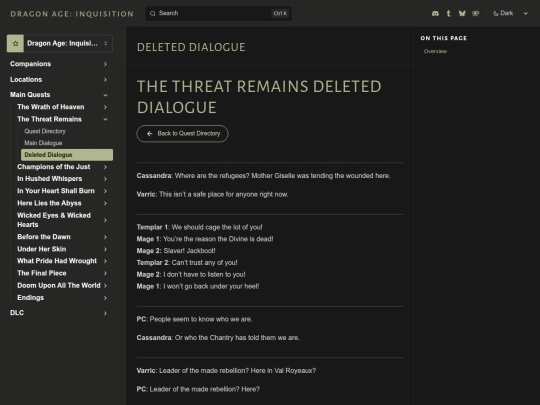Click 'Mage 2: I don't have to listen'

point(191,274)
